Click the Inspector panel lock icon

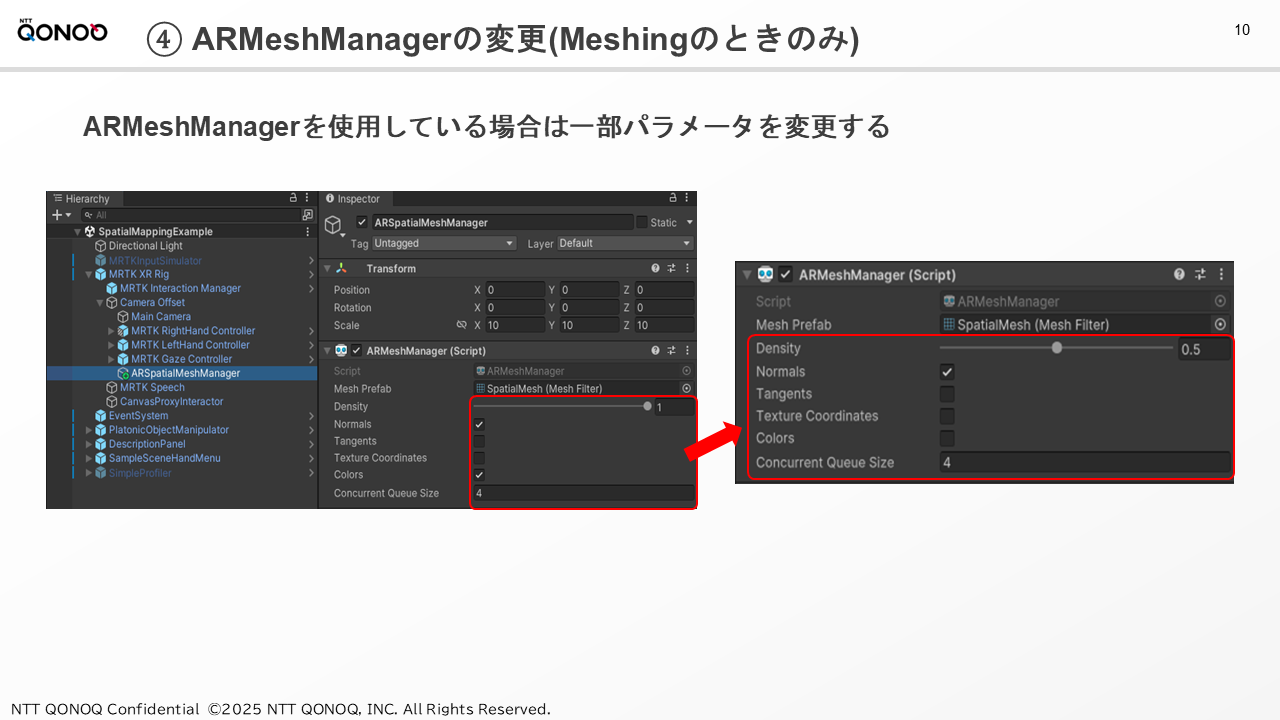pos(673,198)
